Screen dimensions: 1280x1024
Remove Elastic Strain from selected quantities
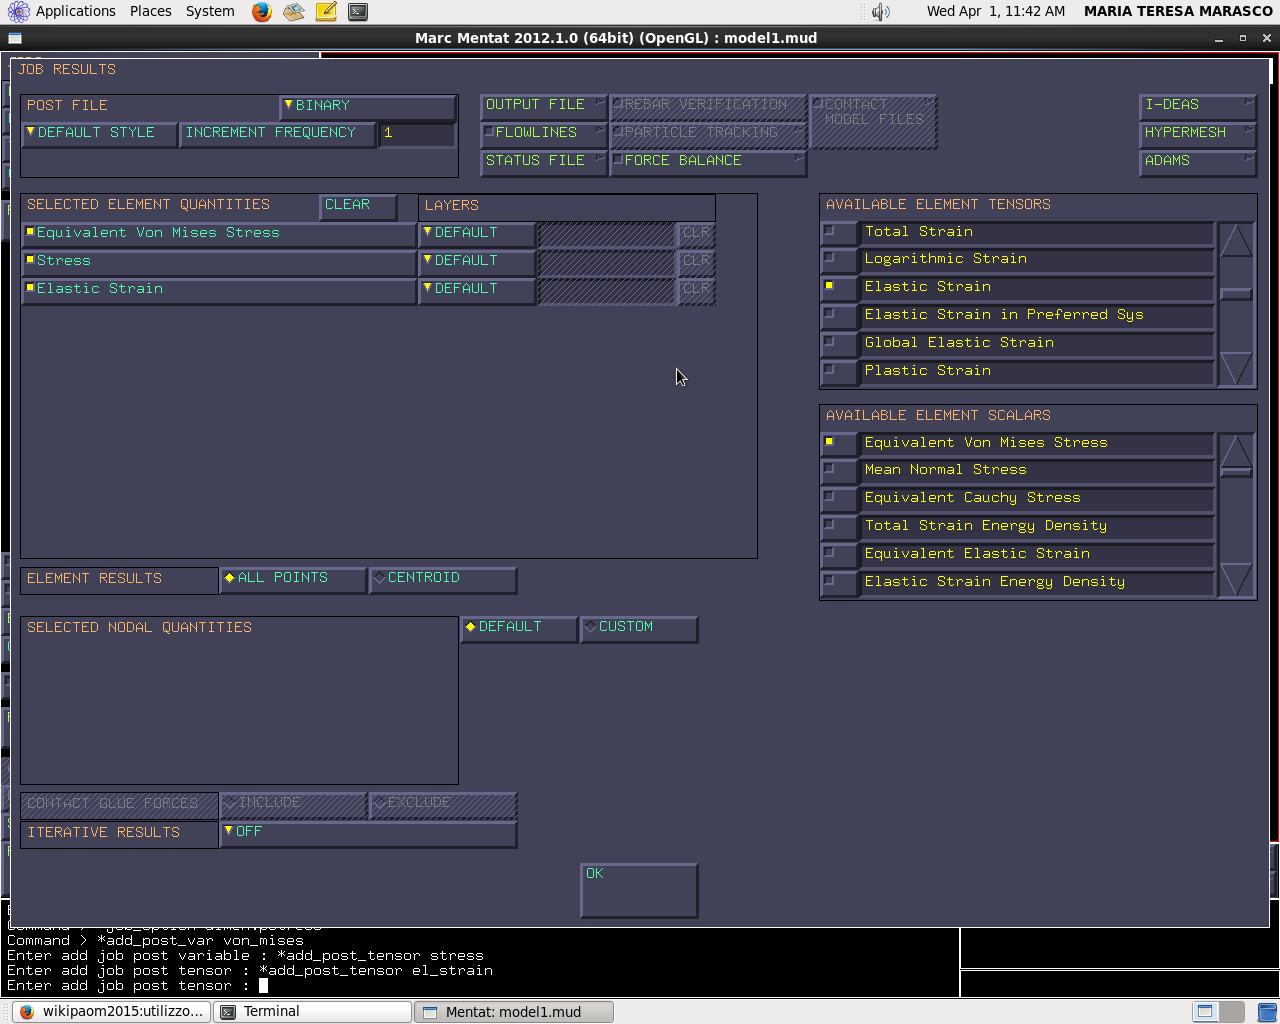point(219,289)
